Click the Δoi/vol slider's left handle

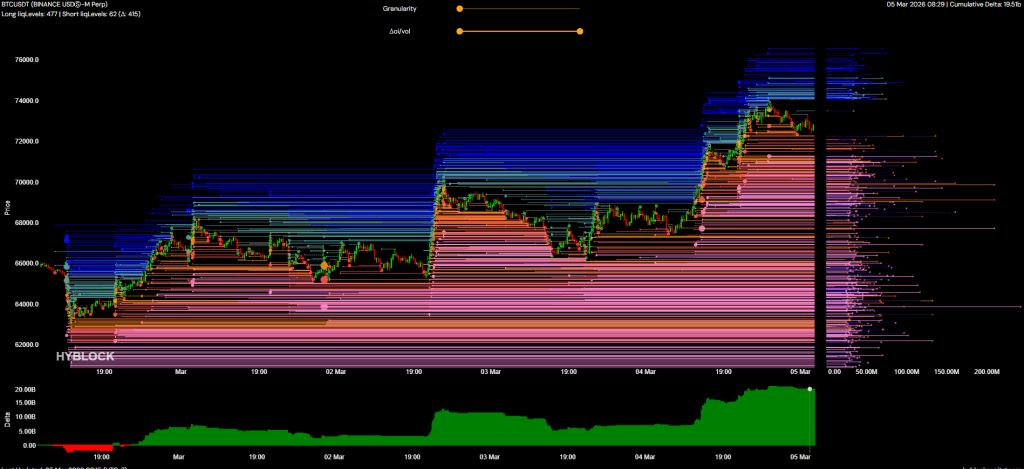[459, 31]
